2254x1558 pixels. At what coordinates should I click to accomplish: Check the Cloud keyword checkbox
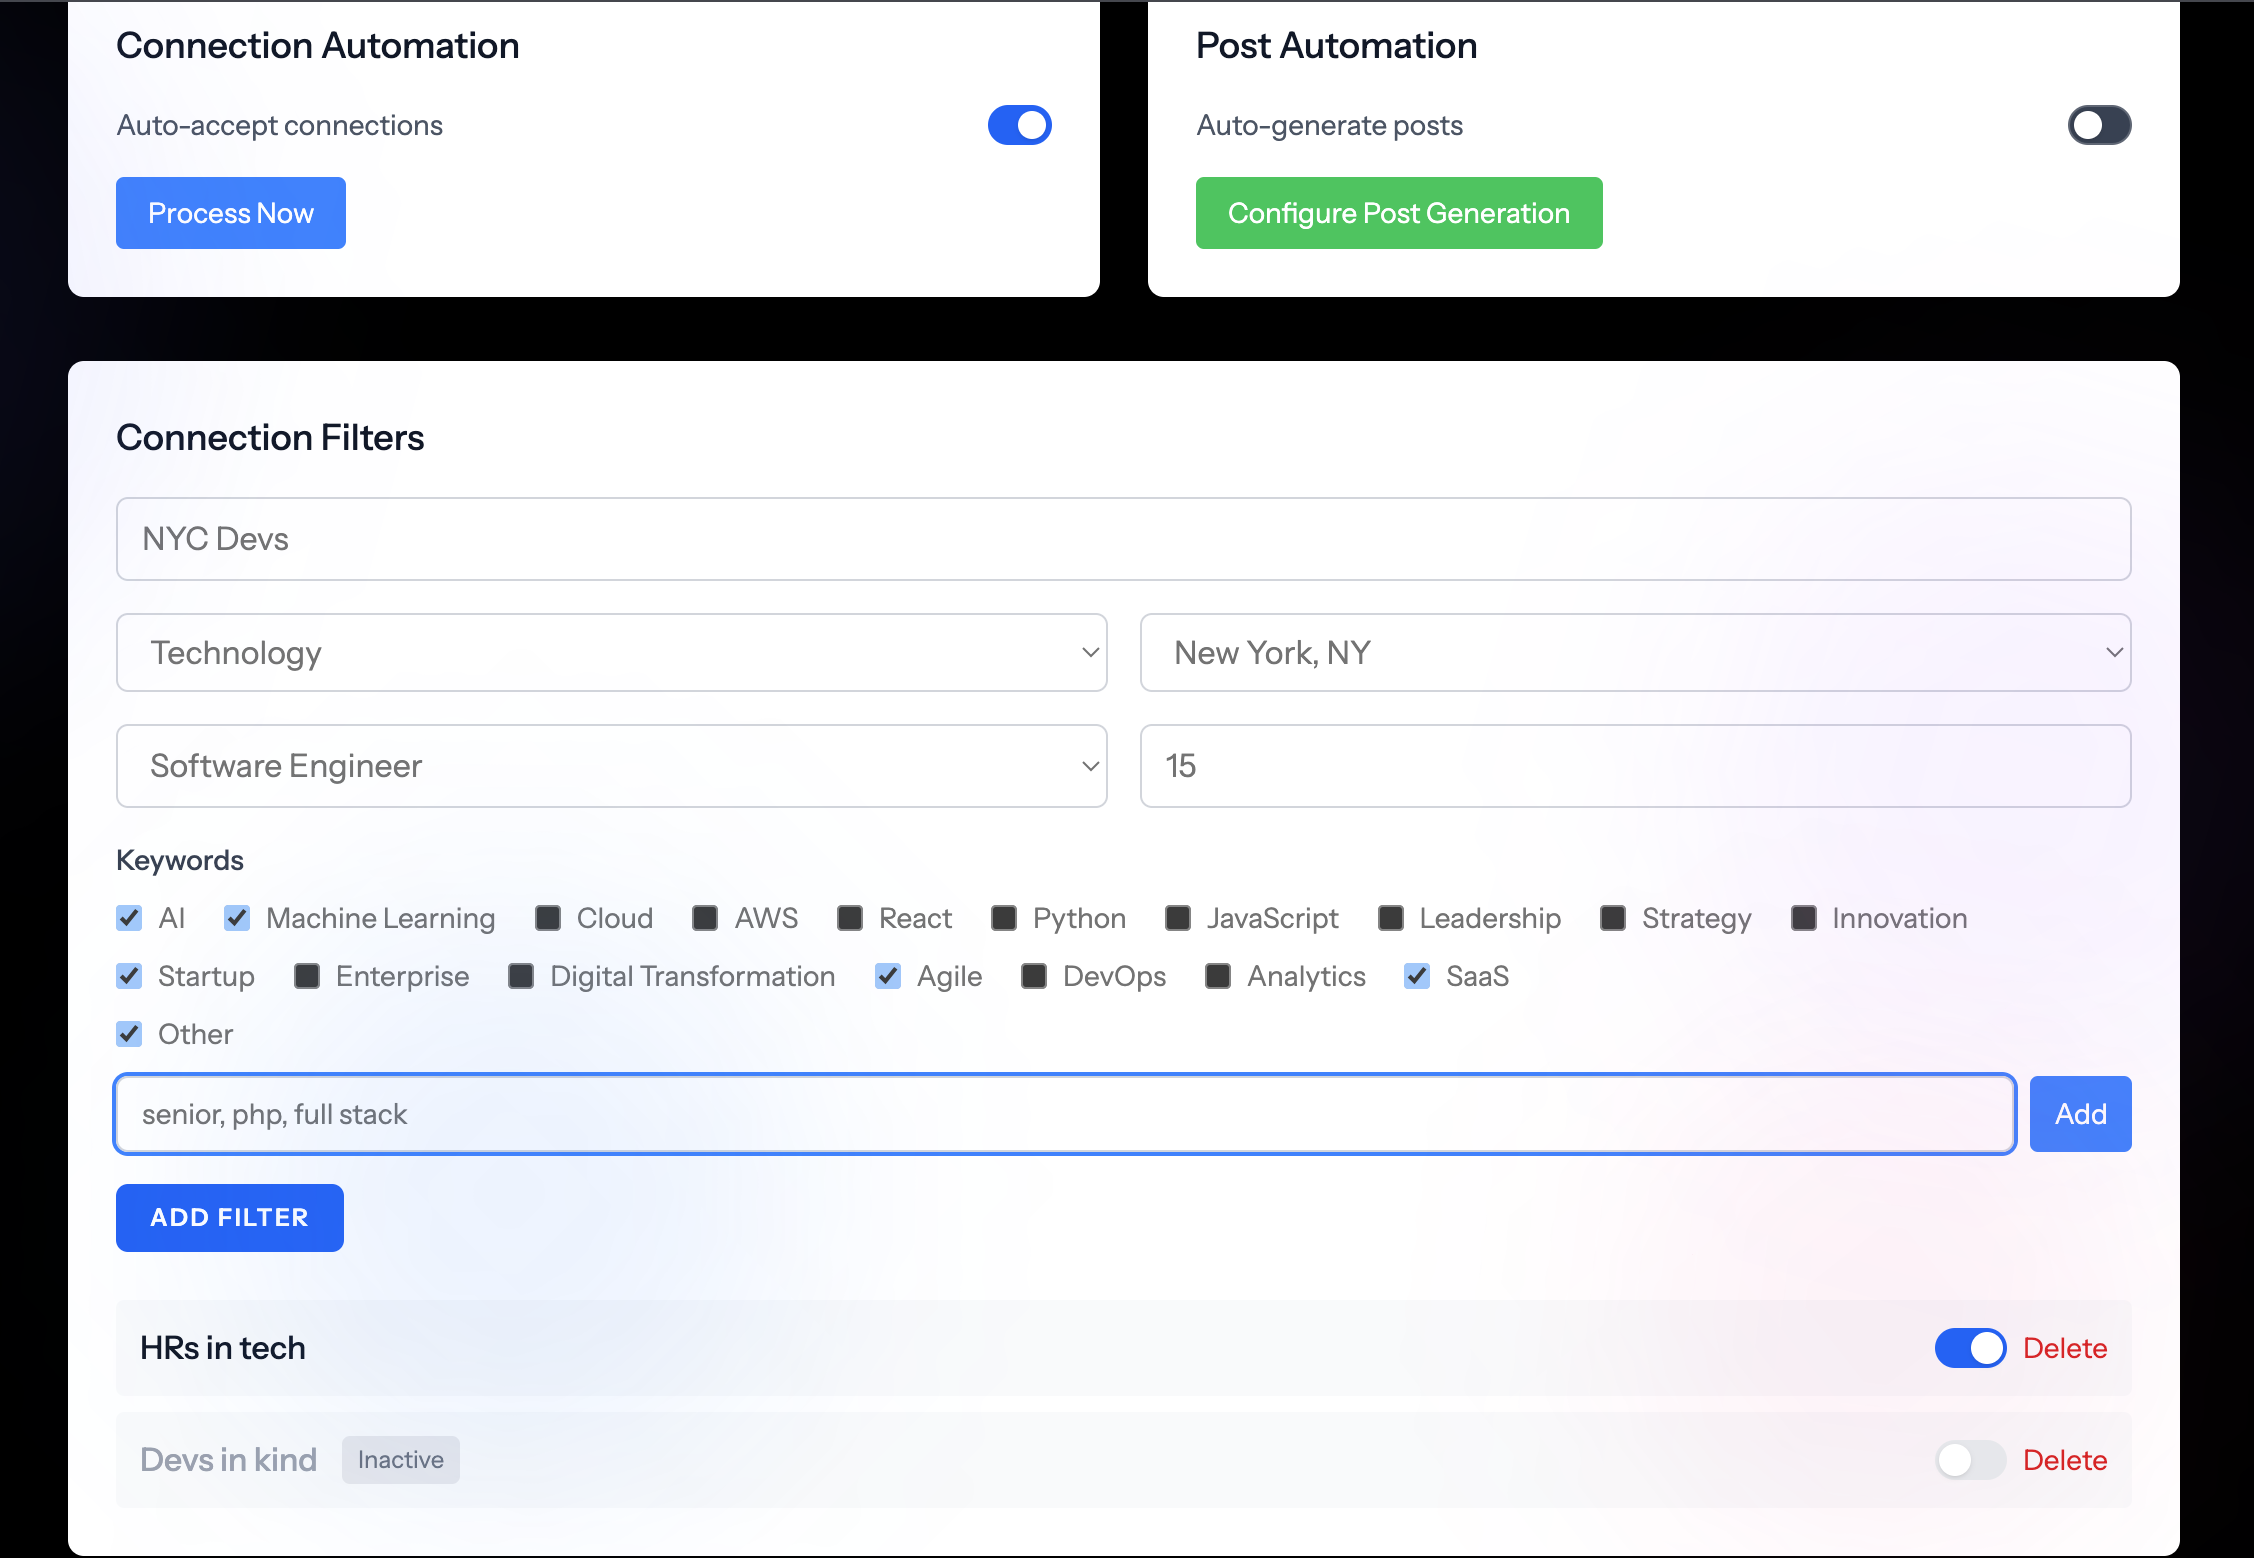[548, 918]
